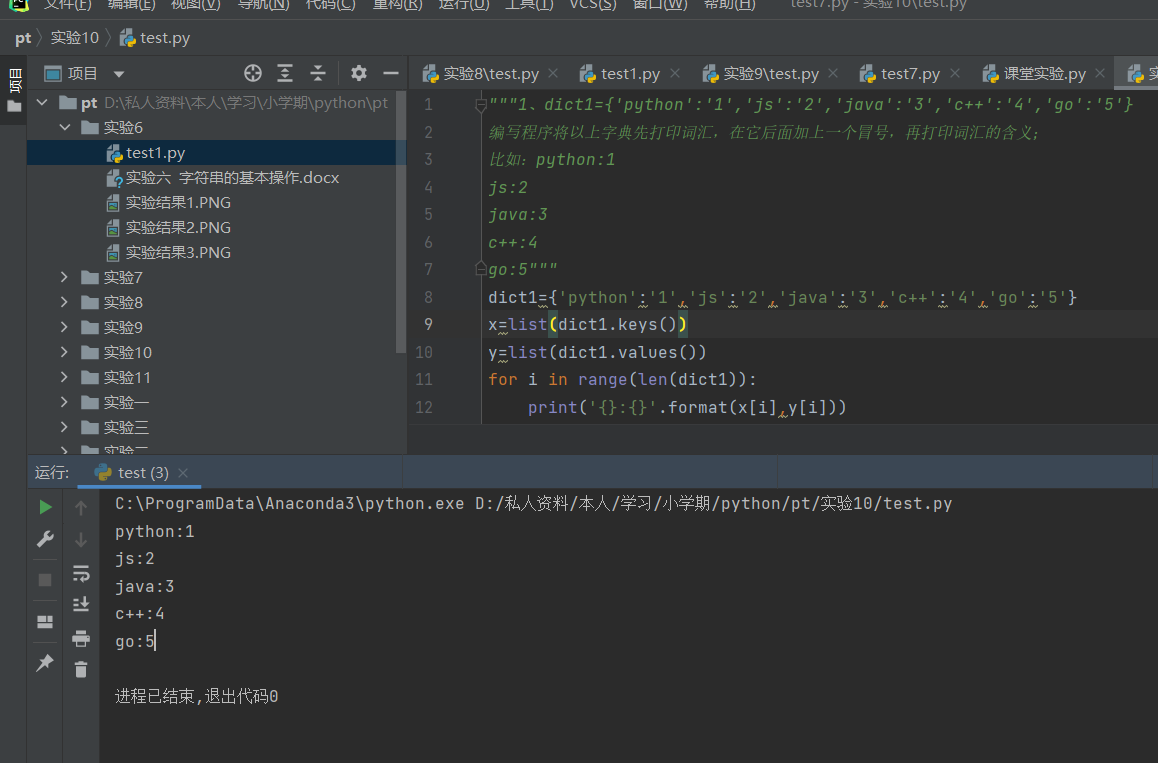
Task: Click the print icon in the run console
Action: [81, 638]
